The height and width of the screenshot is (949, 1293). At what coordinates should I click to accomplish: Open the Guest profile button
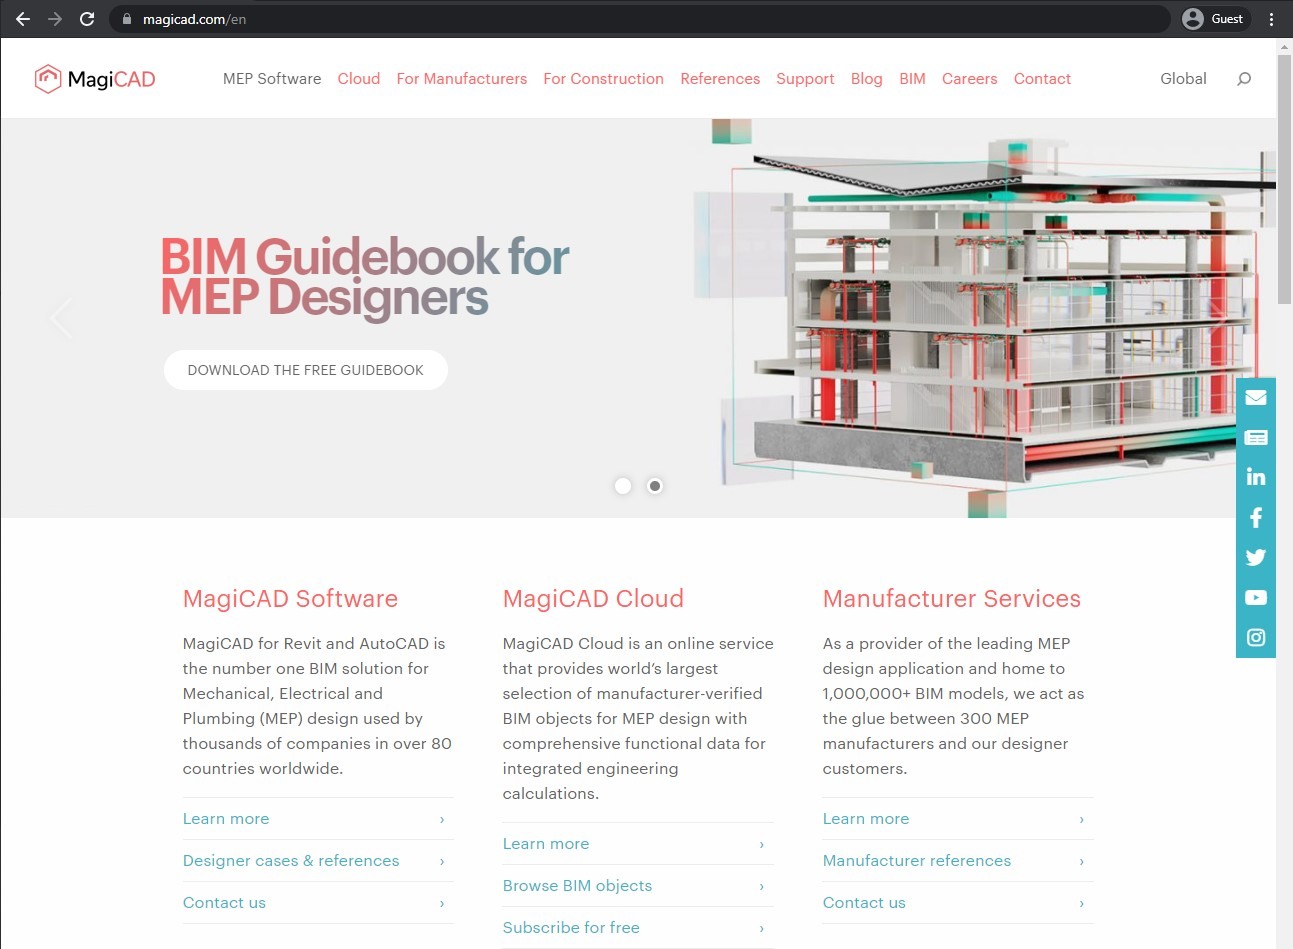[x=1214, y=19]
